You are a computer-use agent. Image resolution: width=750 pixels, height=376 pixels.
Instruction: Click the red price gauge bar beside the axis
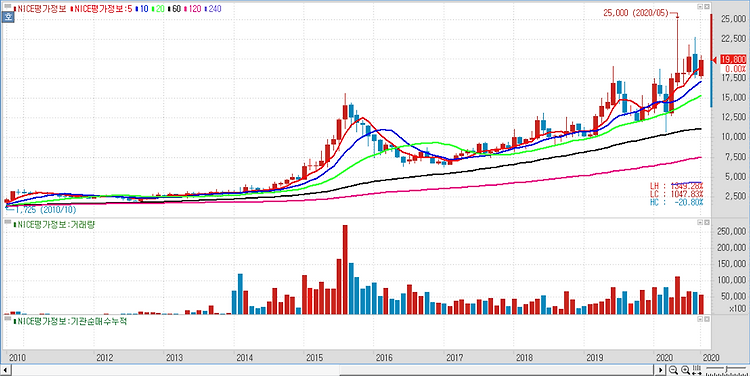point(711,38)
